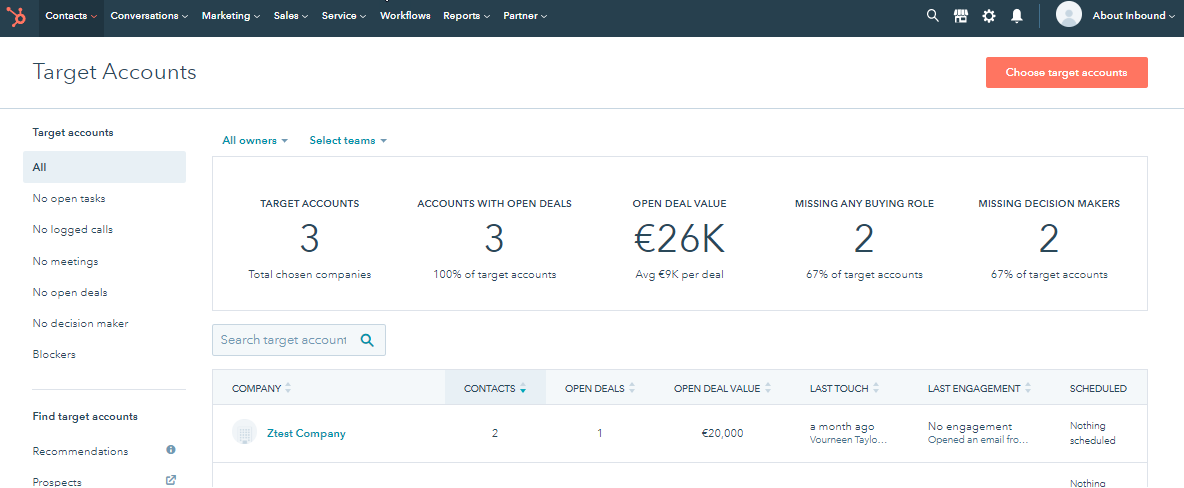Image resolution: width=1184 pixels, height=488 pixels.
Task: Open the Ztest Company link
Action: [306, 434]
